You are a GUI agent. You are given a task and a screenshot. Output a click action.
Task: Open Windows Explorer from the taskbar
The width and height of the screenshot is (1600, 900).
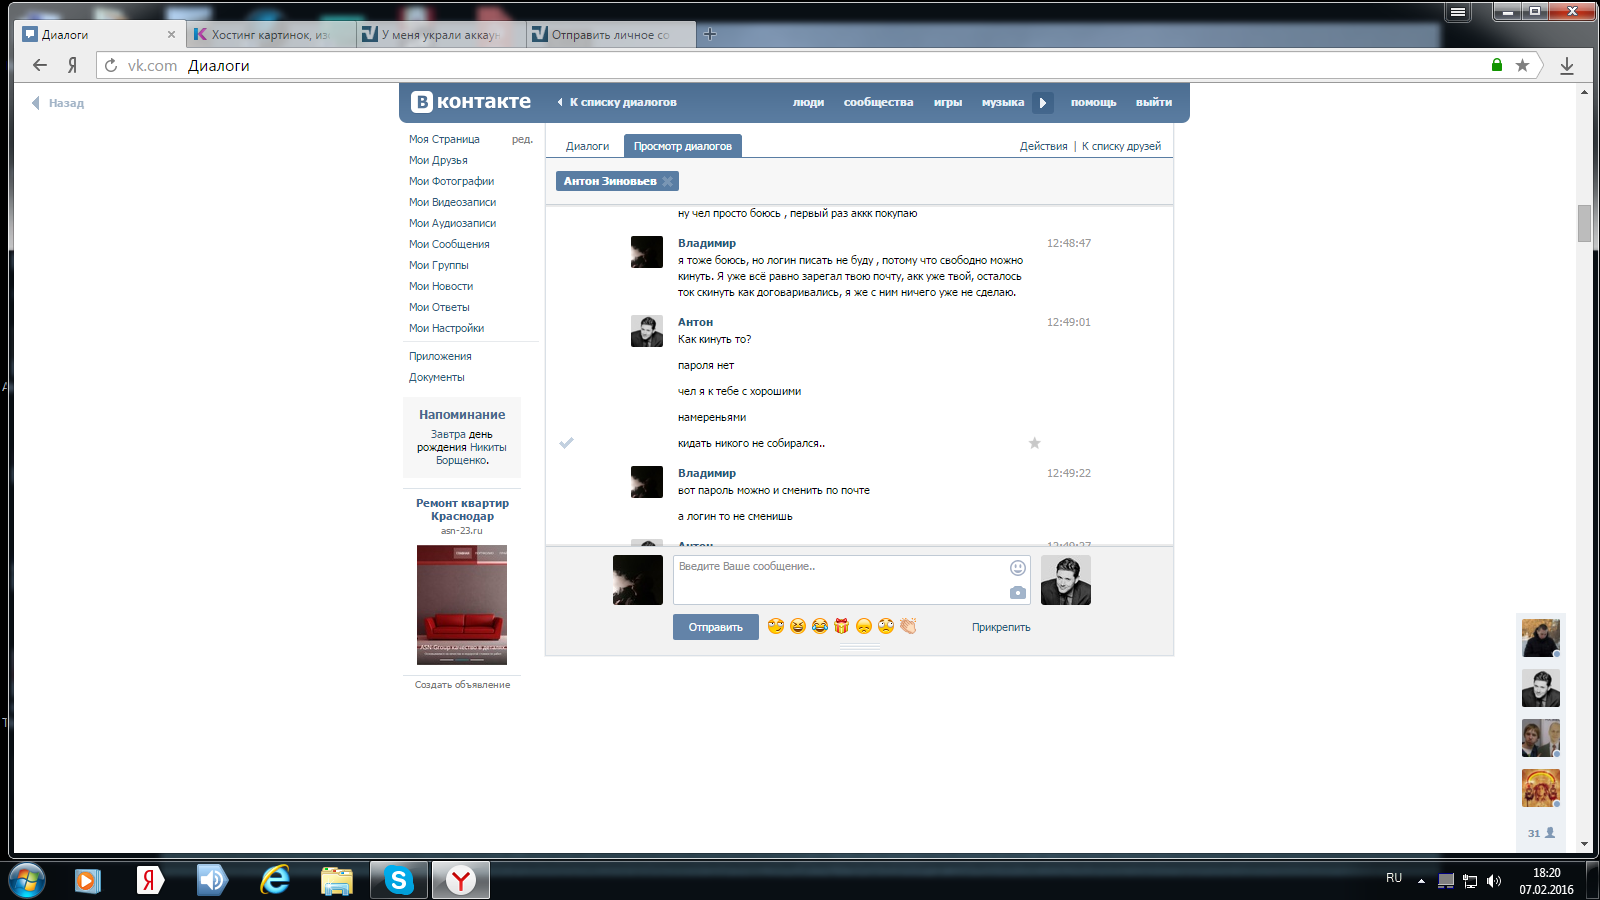tap(336, 880)
